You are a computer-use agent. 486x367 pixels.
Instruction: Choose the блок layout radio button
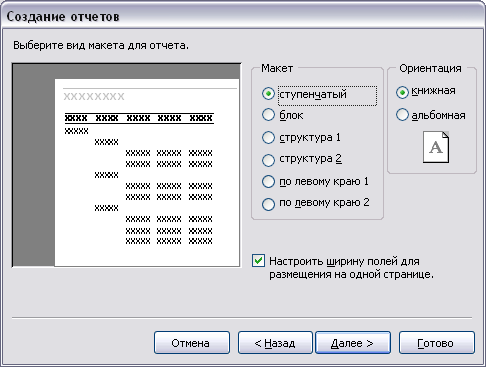pyautogui.click(x=268, y=115)
